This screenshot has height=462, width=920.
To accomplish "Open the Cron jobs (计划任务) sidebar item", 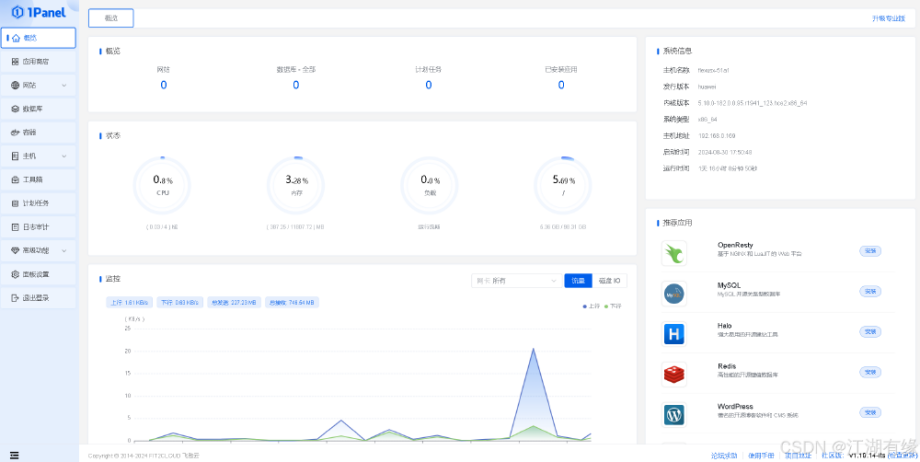I will 38,203.
